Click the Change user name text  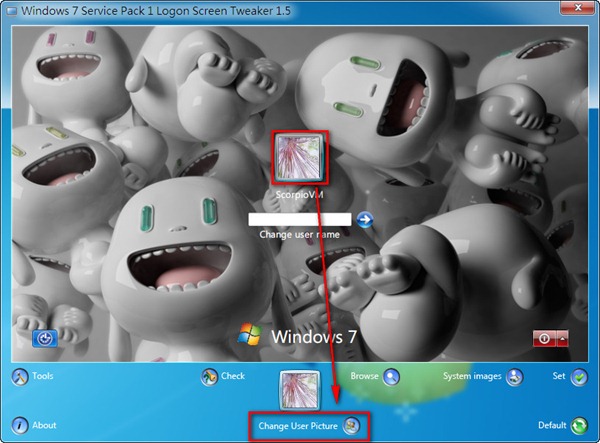(x=299, y=235)
